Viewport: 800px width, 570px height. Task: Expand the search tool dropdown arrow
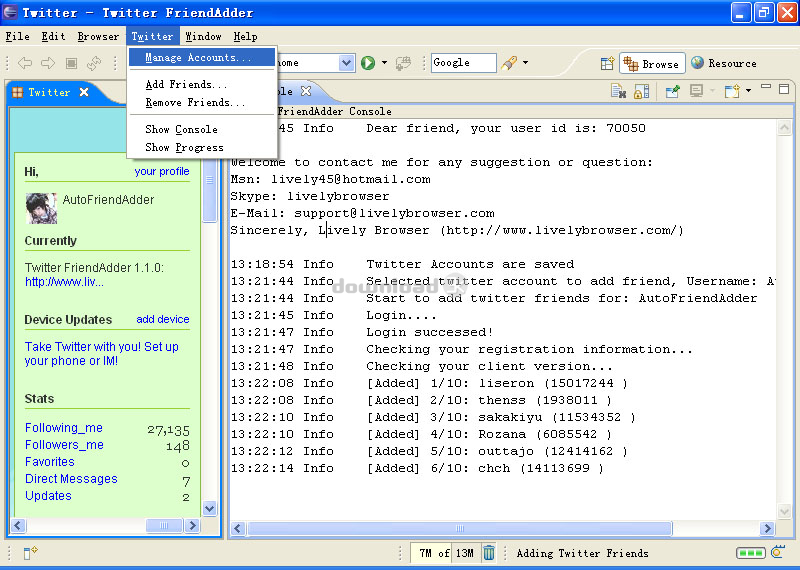click(526, 63)
